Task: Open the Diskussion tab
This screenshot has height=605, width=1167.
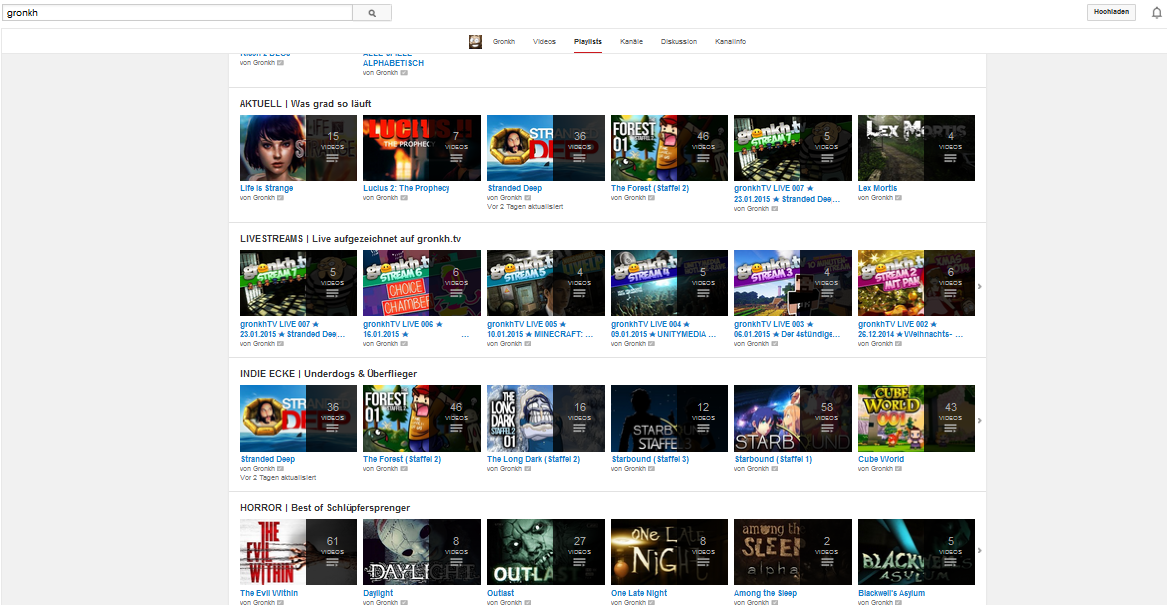Action: coord(679,41)
